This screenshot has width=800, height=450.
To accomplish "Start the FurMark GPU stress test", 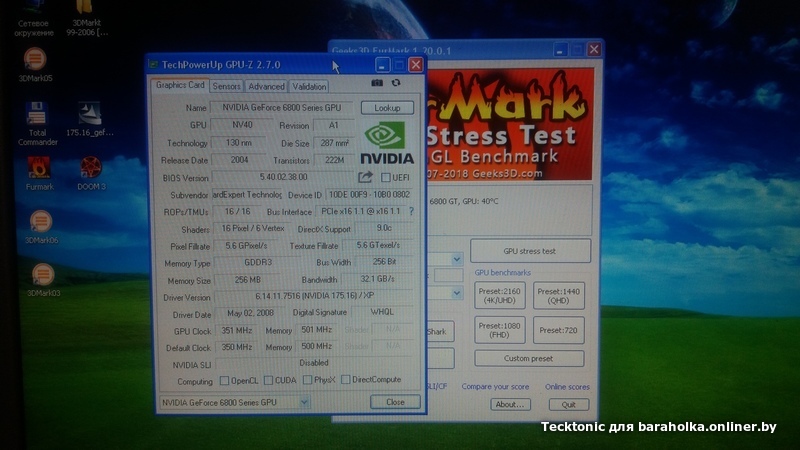I will (x=530, y=251).
